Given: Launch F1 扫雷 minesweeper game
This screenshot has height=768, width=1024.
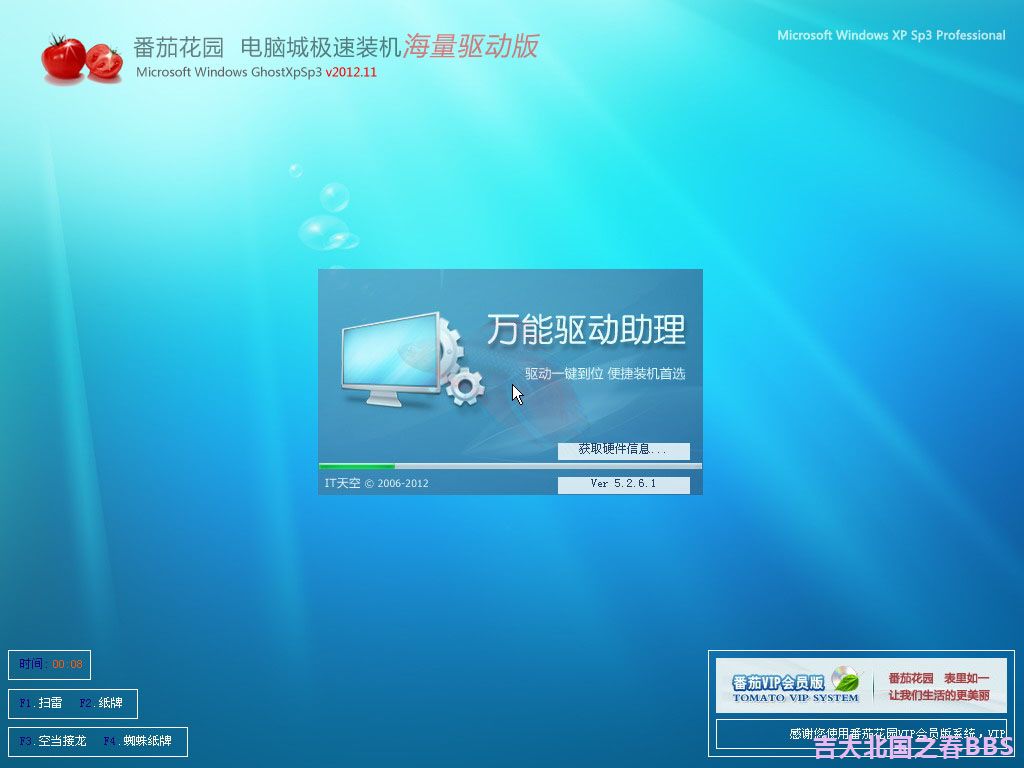Looking at the screenshot, I should point(40,703).
